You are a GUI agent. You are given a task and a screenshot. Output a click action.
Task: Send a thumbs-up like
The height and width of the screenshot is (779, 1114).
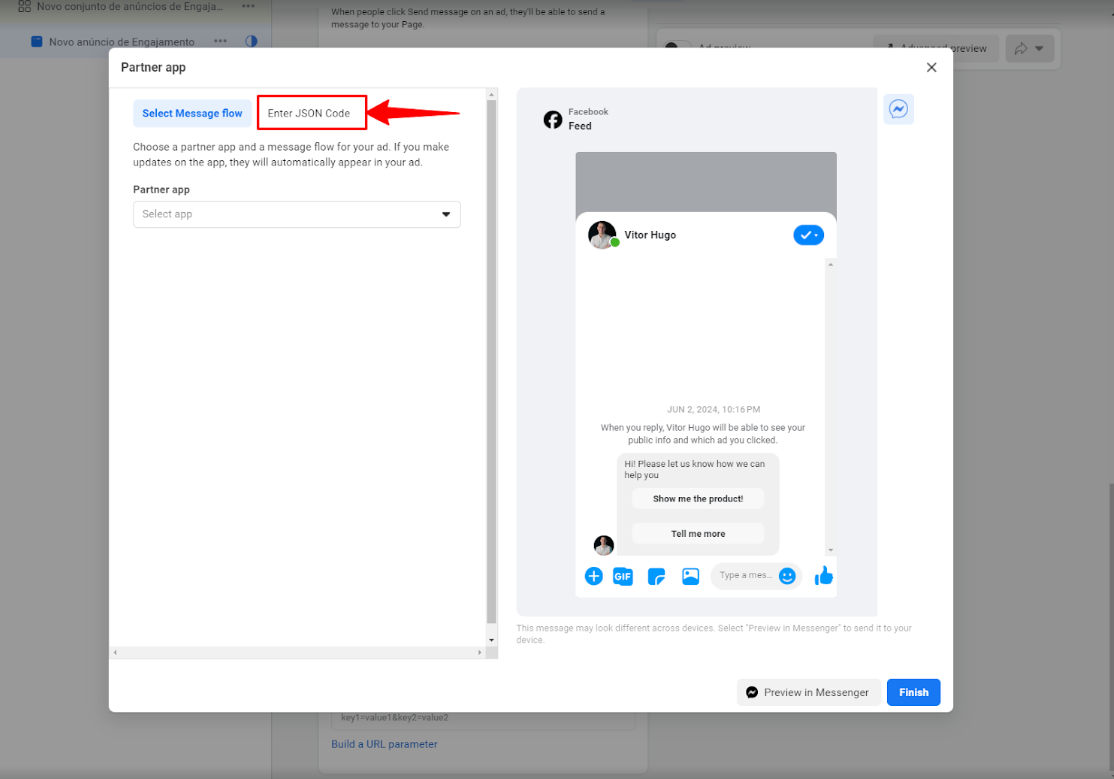coord(823,576)
